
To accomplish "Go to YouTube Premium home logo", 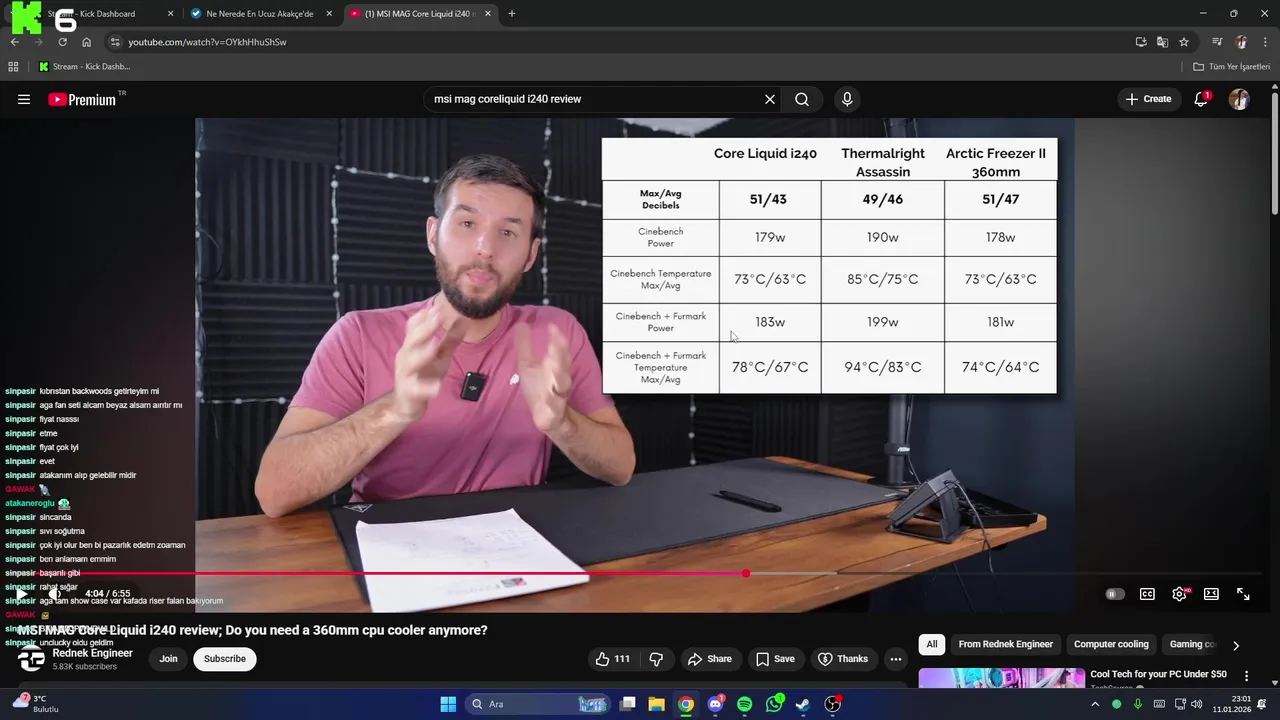I will pos(82,99).
